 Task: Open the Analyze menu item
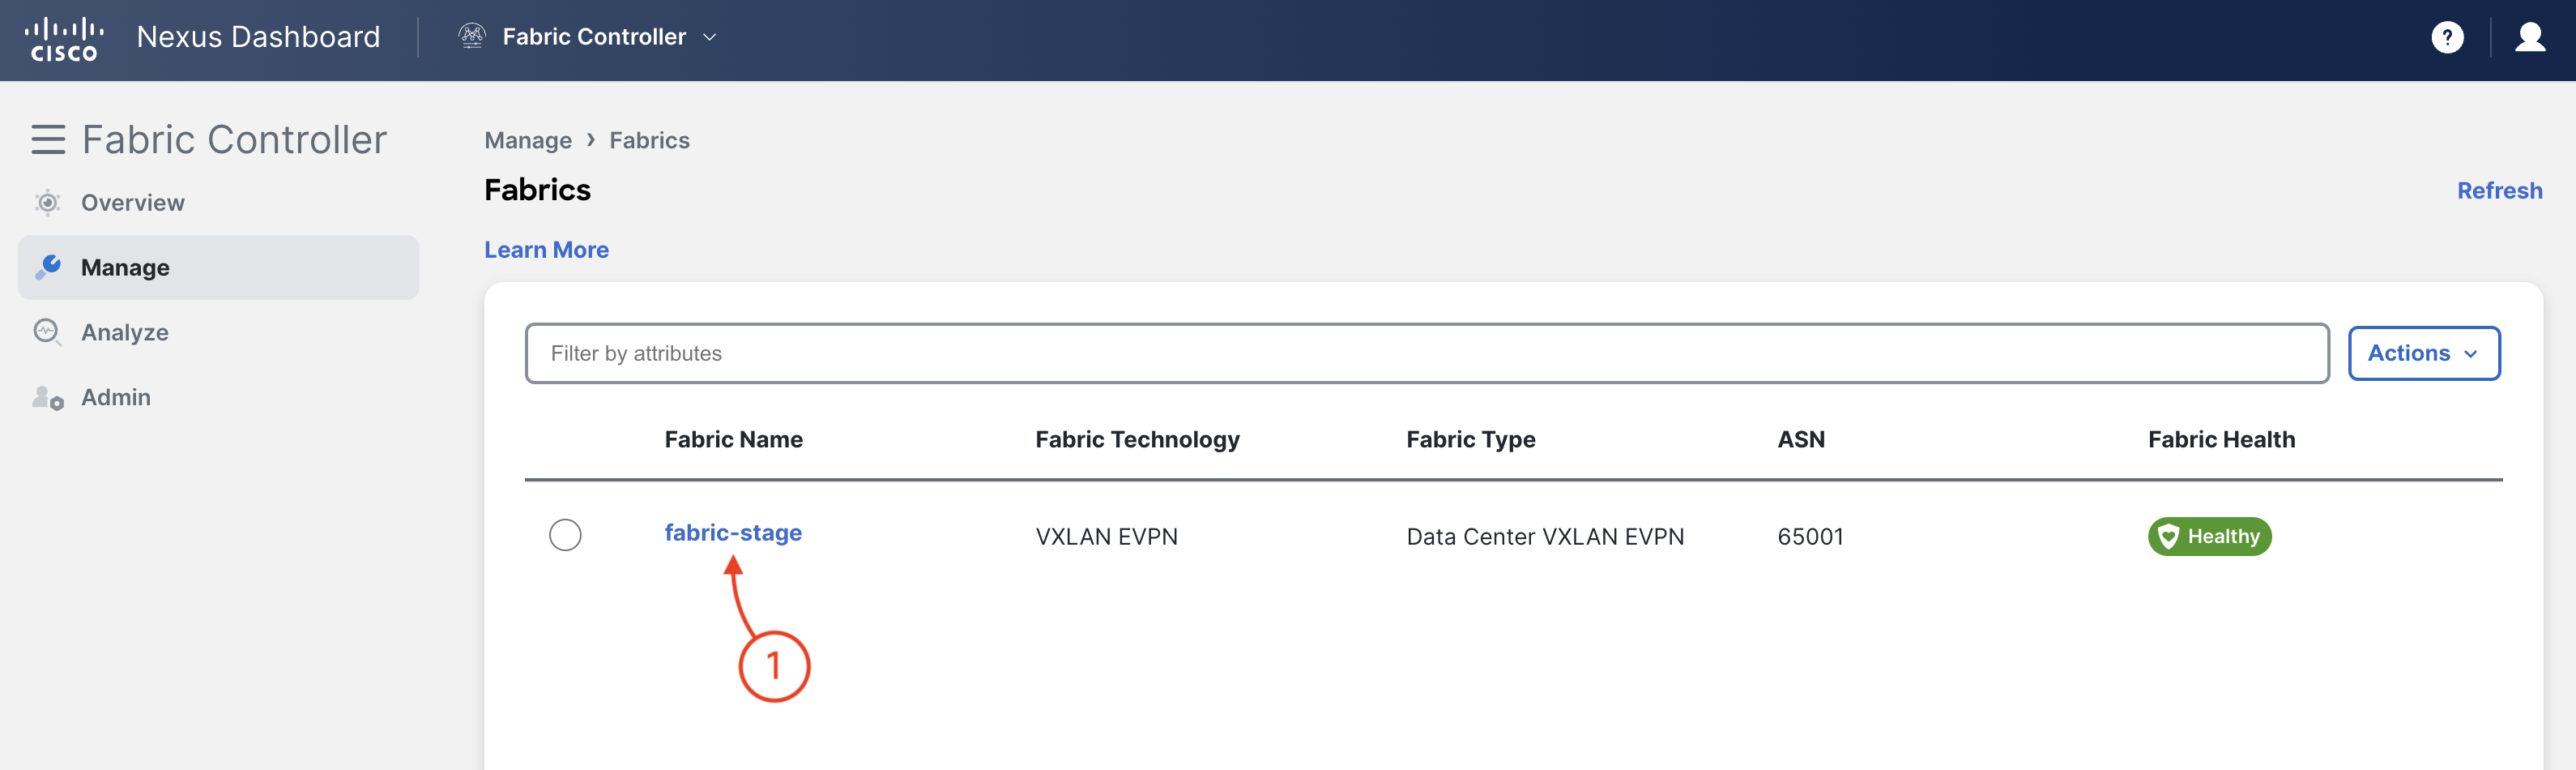click(124, 332)
